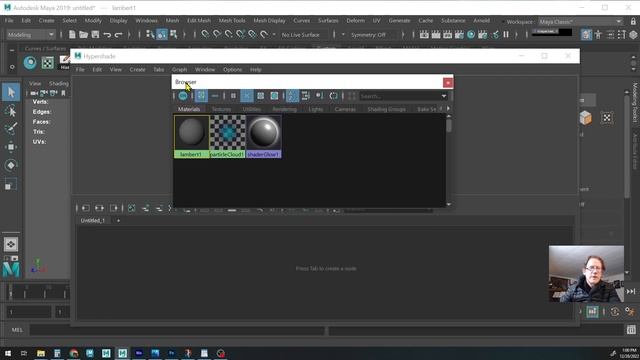Viewport: 640px width, 360px height.
Task: Switch to the Utilities tab in Browser
Action: 251,109
